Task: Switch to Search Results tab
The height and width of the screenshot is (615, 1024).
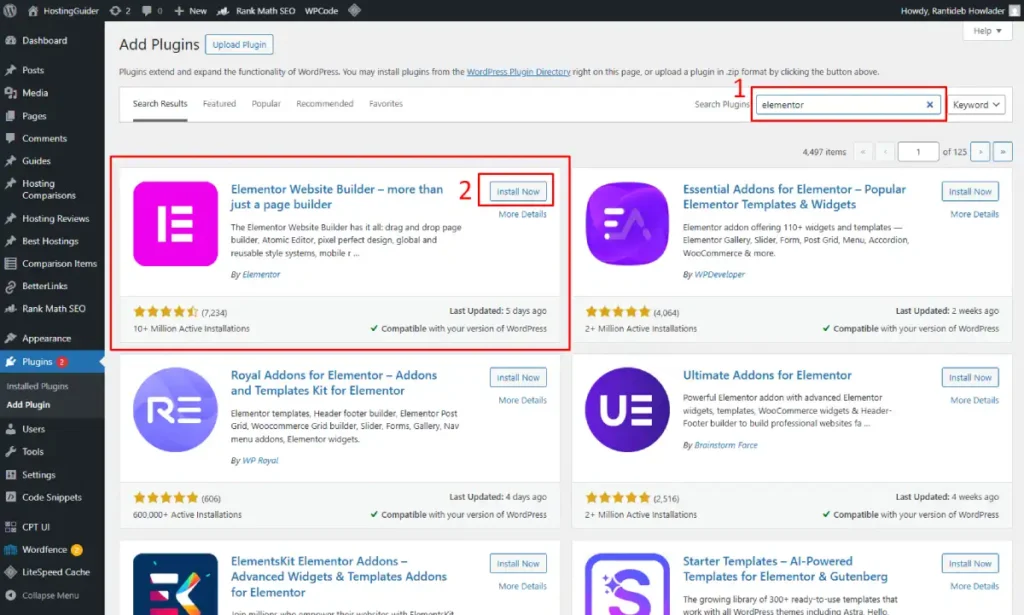Action: point(160,104)
